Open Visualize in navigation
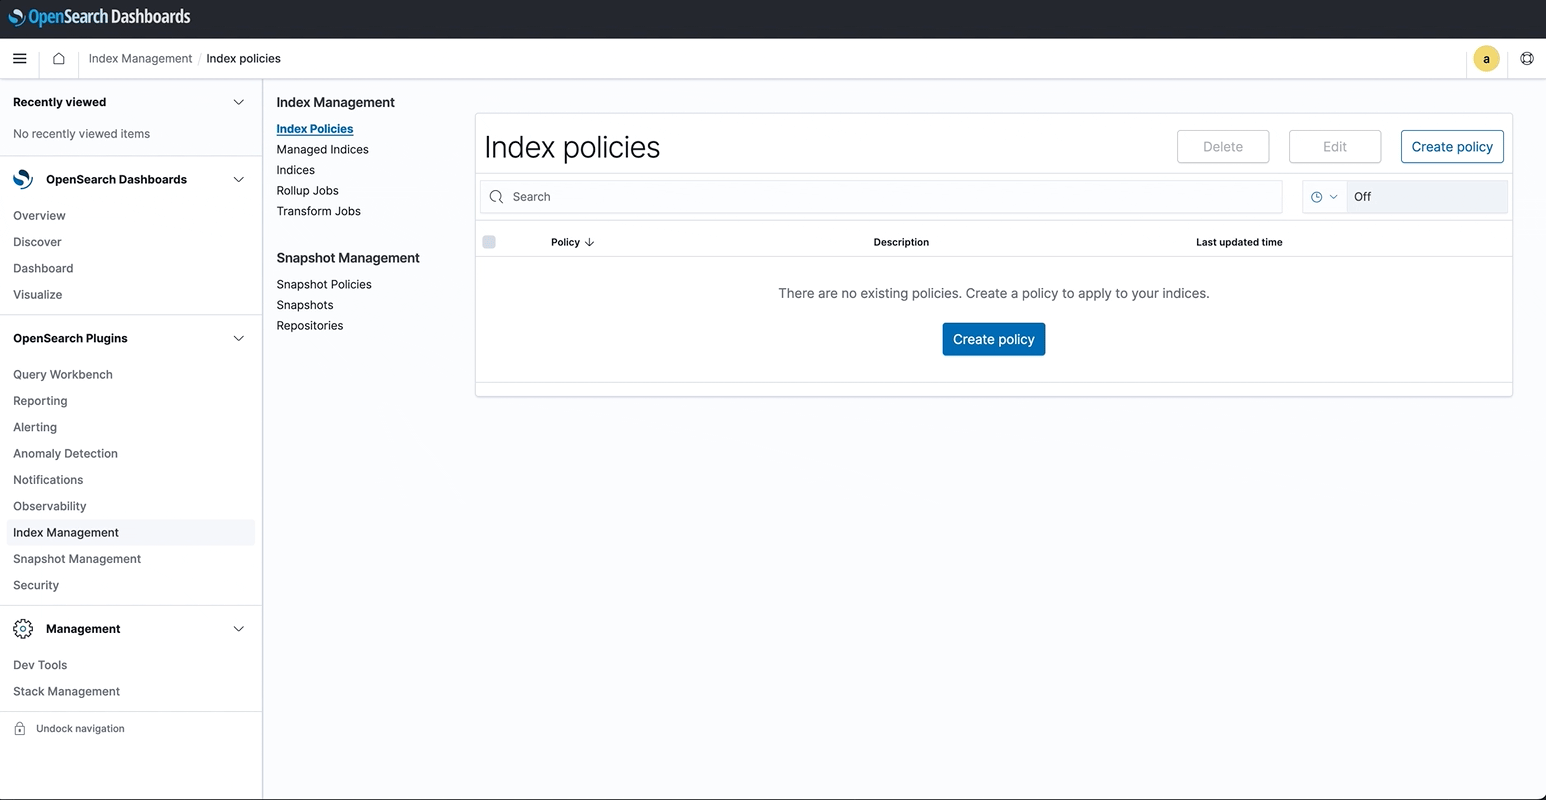 [37, 295]
